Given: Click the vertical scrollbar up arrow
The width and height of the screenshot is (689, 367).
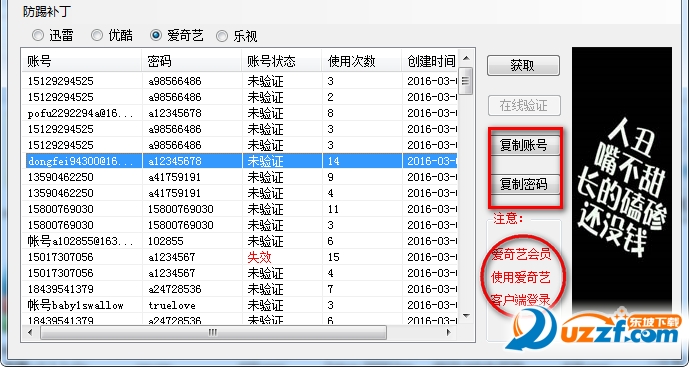Looking at the screenshot, I should pos(466,58).
